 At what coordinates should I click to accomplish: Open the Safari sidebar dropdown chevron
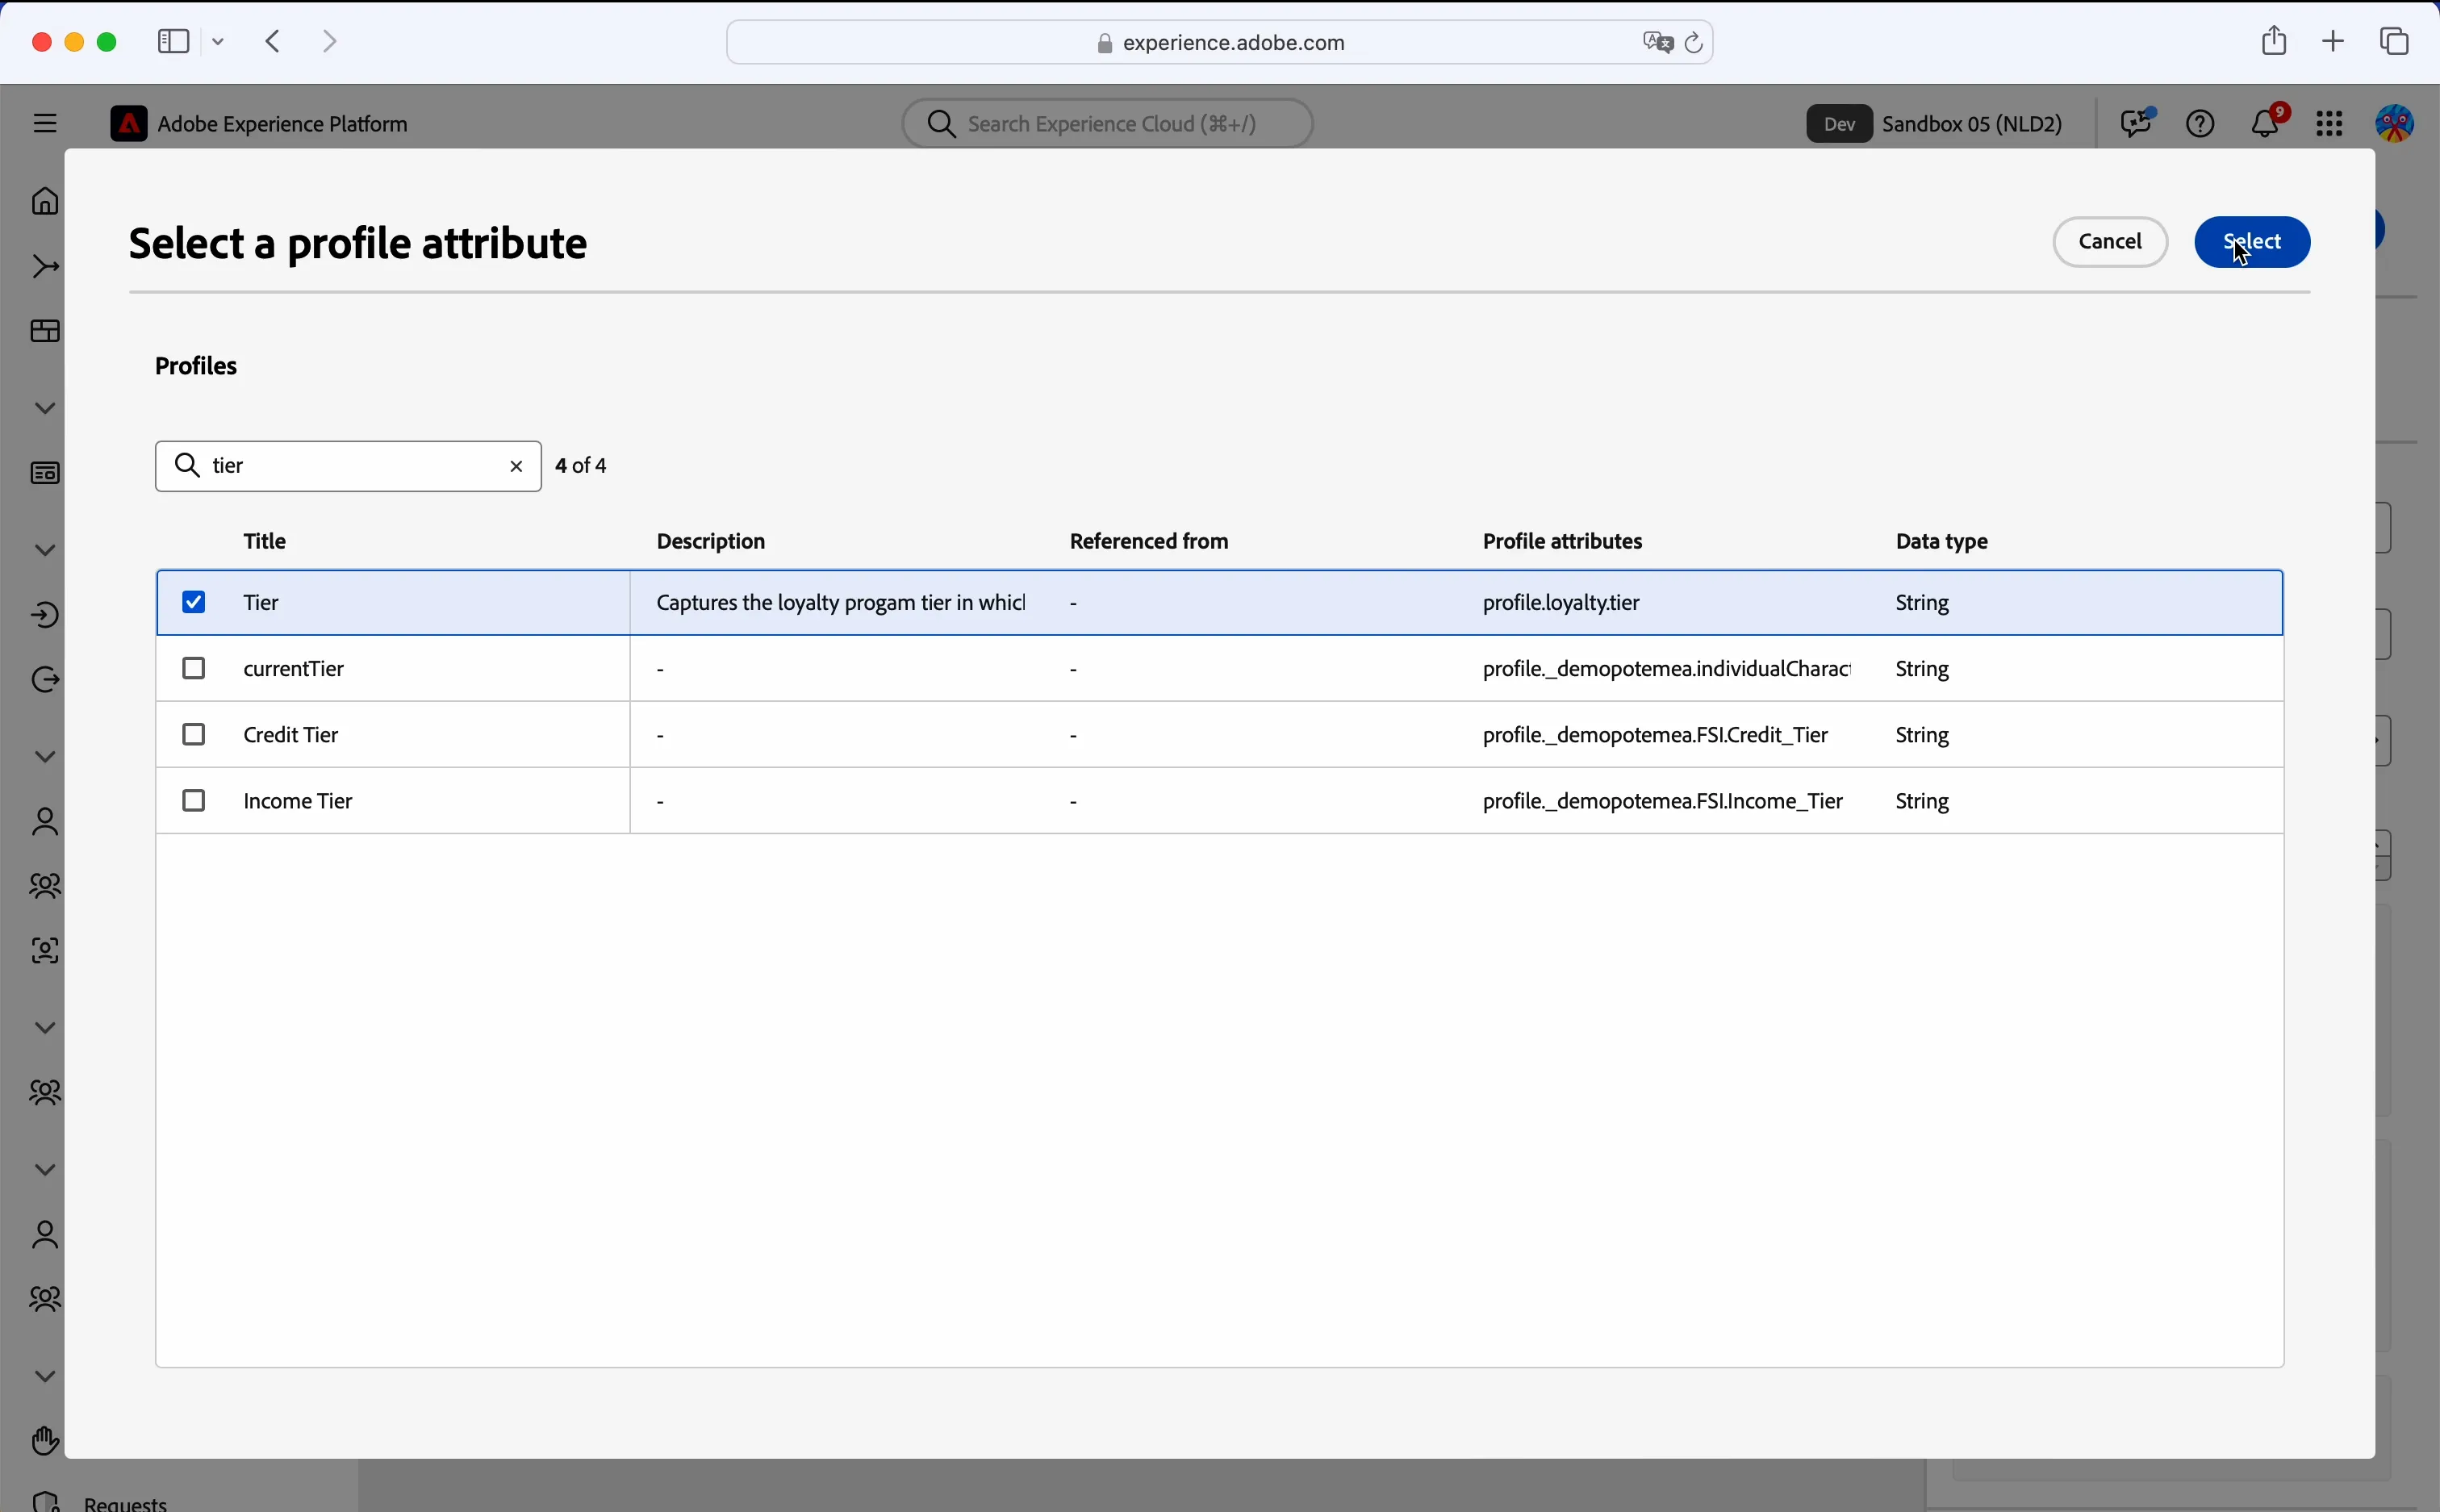[219, 42]
